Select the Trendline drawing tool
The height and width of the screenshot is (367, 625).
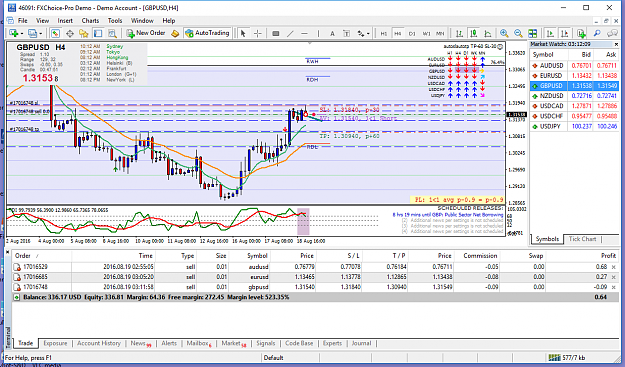tap(290, 33)
